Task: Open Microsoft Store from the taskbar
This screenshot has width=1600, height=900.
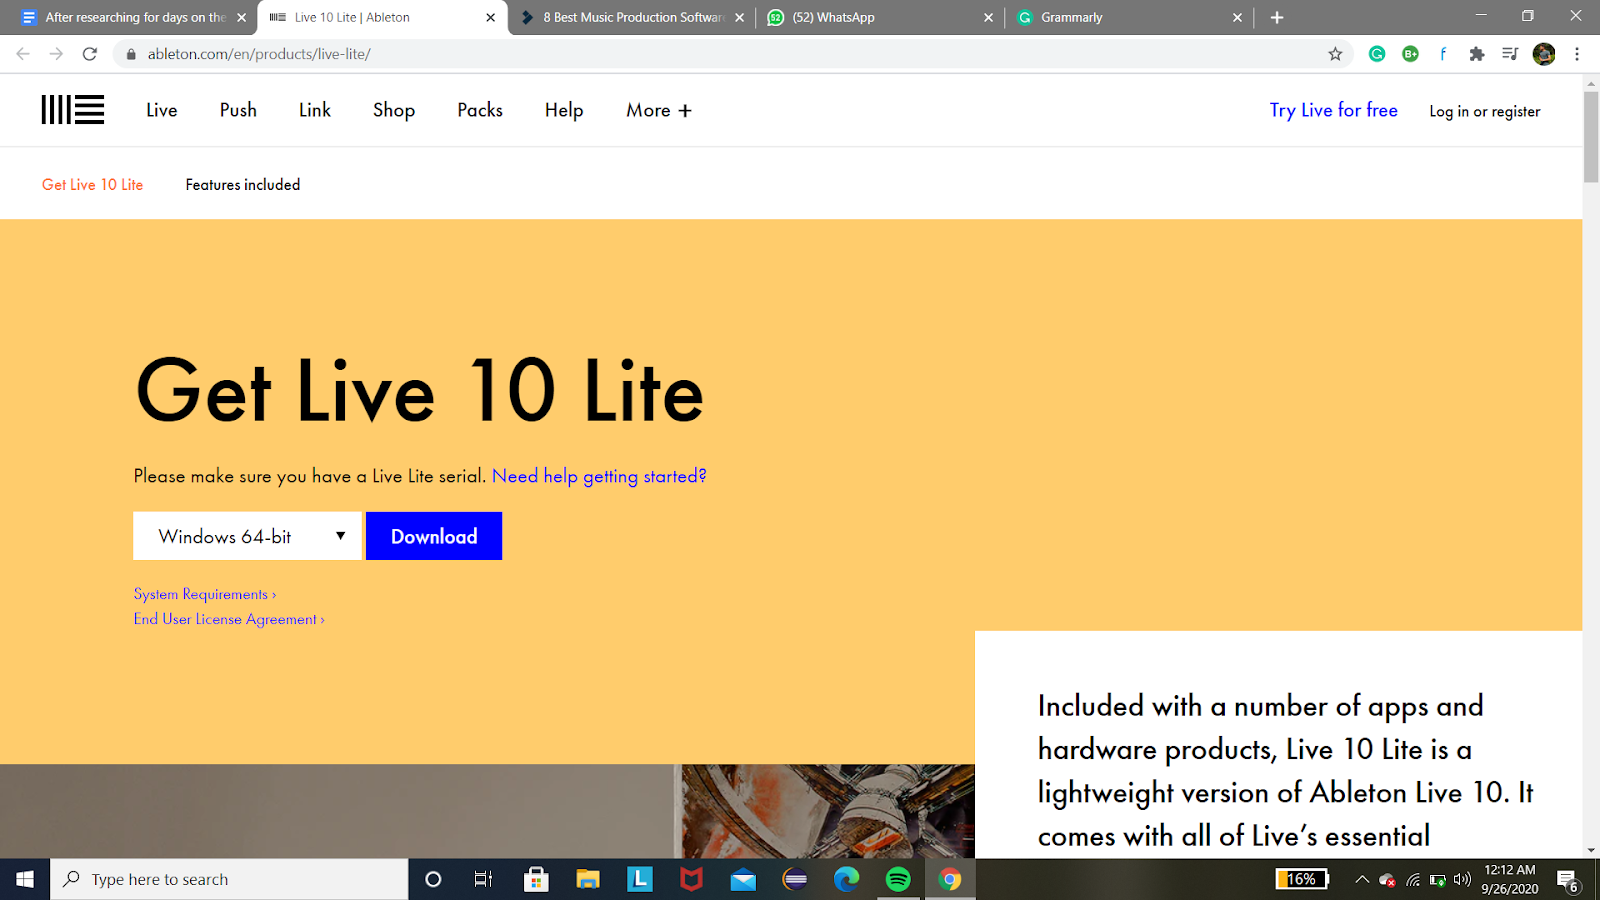Action: [x=536, y=879]
